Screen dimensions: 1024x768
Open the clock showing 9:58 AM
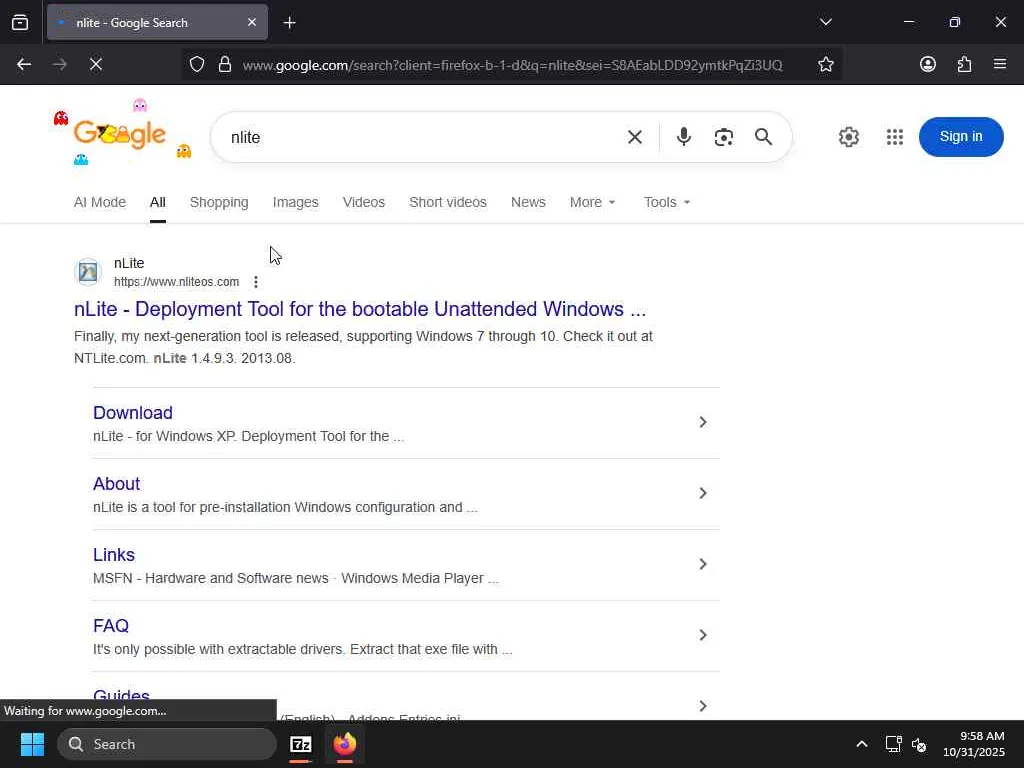[974, 744]
